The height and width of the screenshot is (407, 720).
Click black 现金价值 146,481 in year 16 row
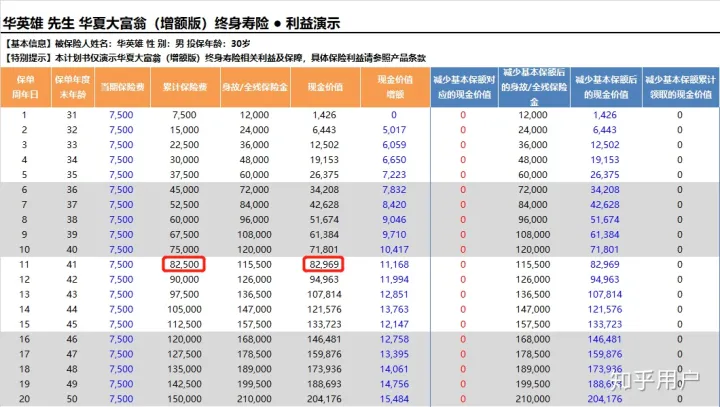pos(324,339)
